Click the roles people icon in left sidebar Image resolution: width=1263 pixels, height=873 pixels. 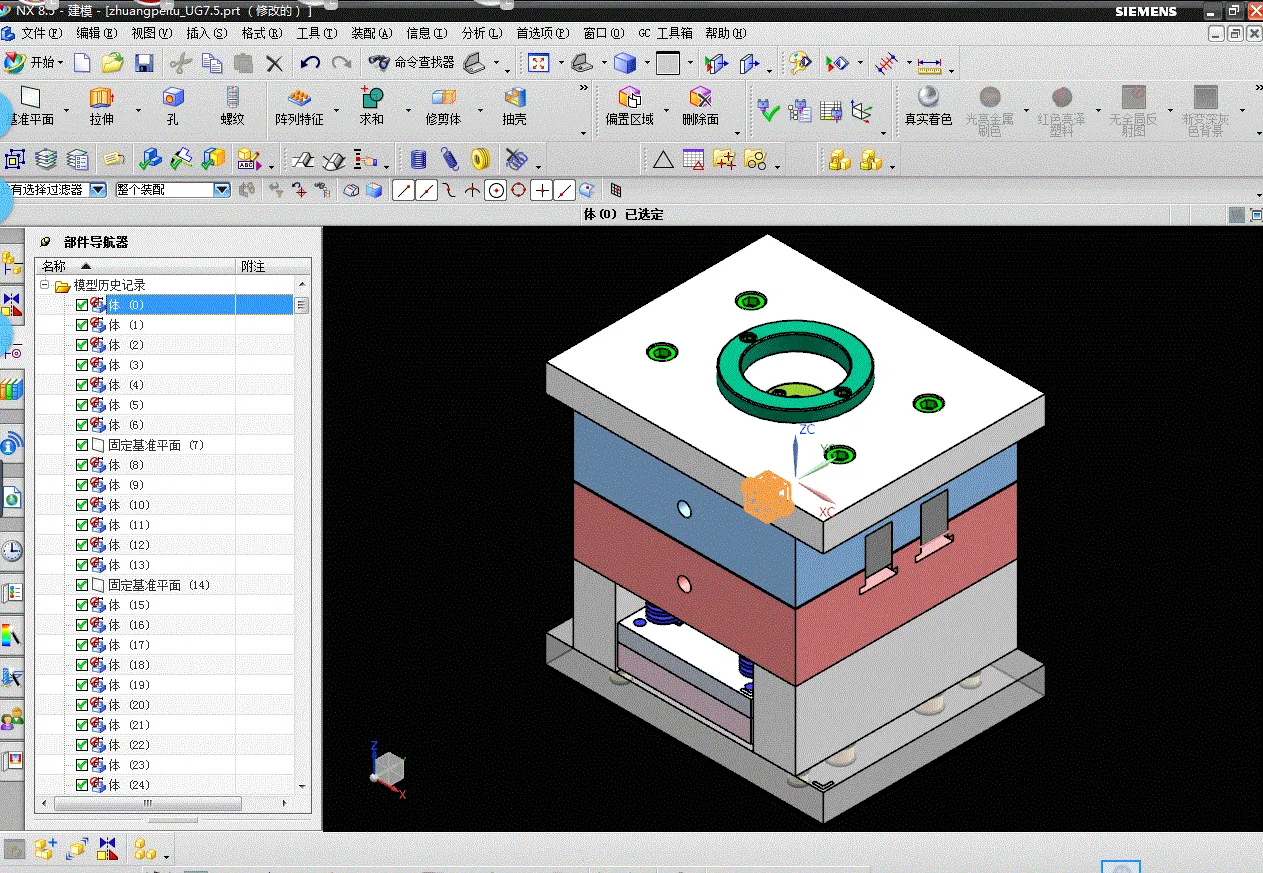[12, 718]
